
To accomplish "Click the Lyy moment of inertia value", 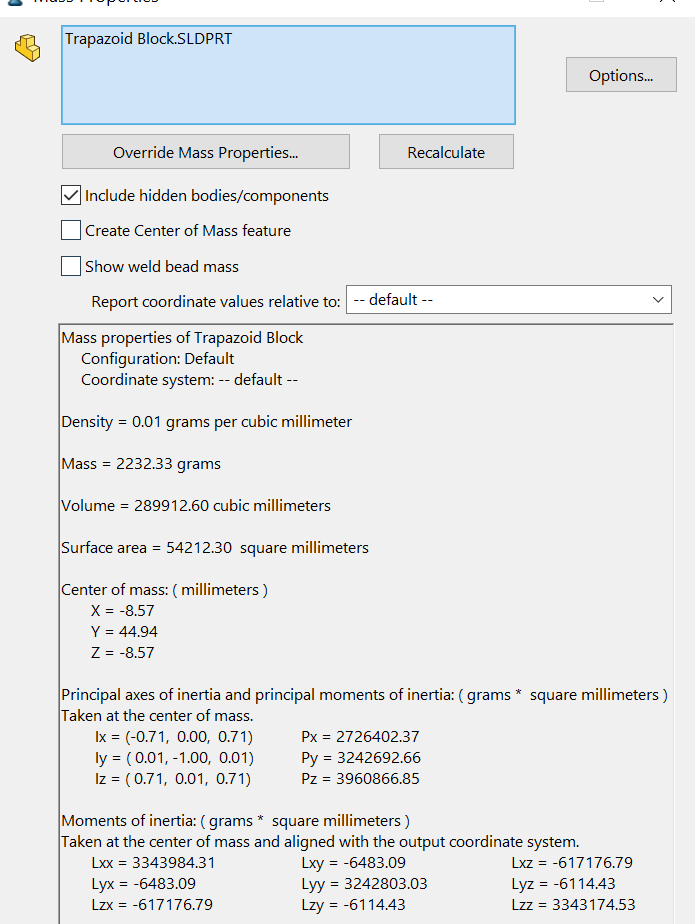I will 364,884.
